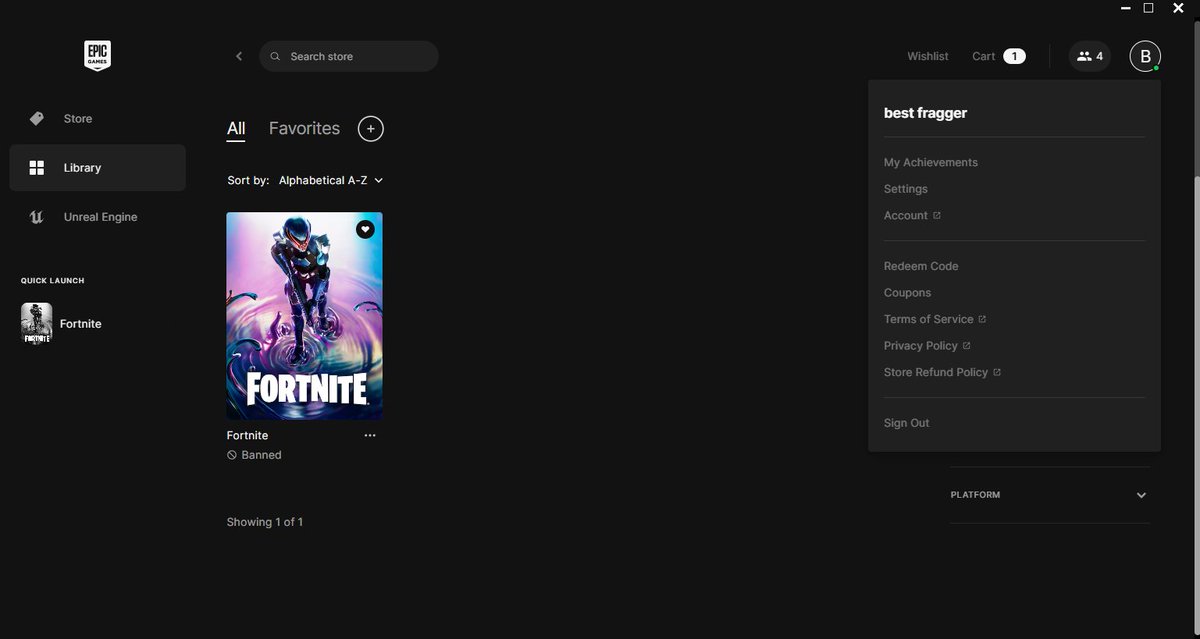Open friends list showing 4 online

click(1090, 56)
